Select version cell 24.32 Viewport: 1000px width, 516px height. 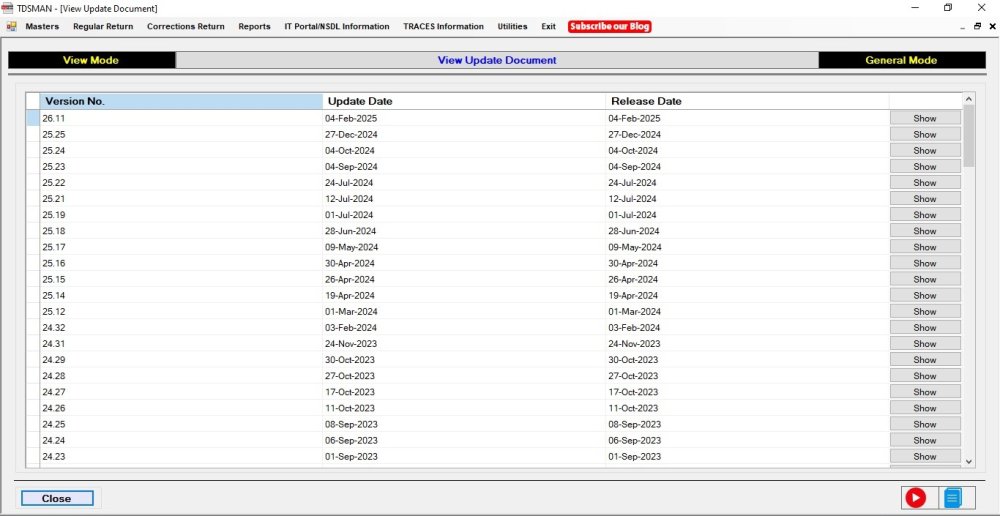(x=181, y=327)
